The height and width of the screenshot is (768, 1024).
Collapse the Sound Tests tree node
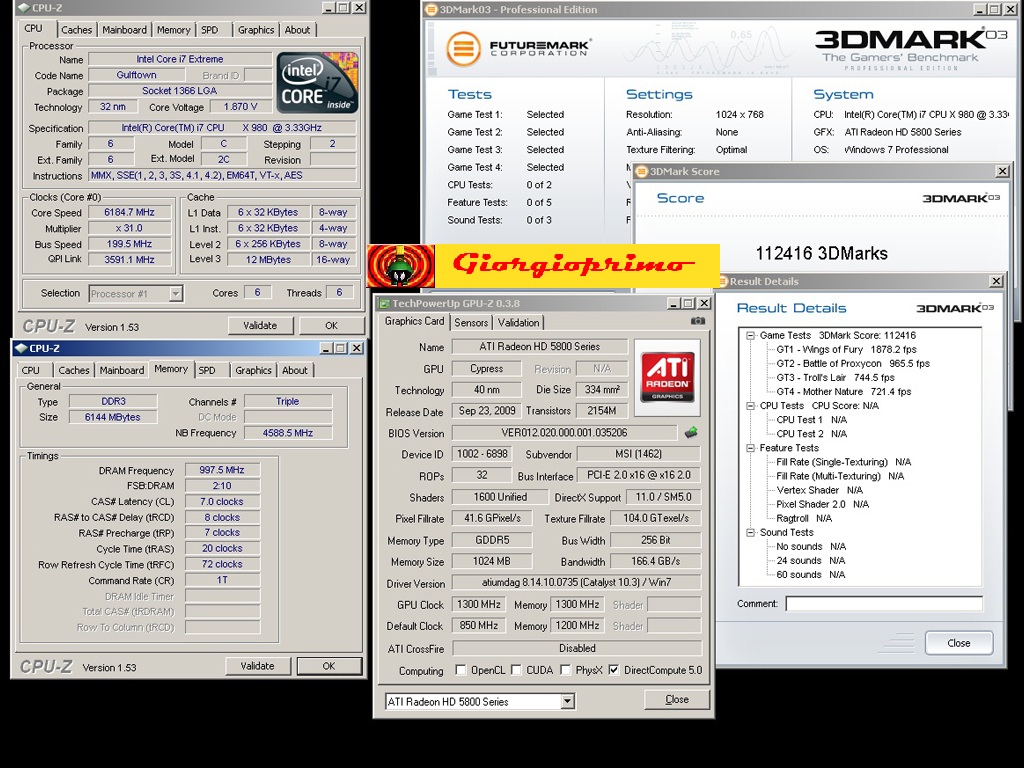coord(751,532)
